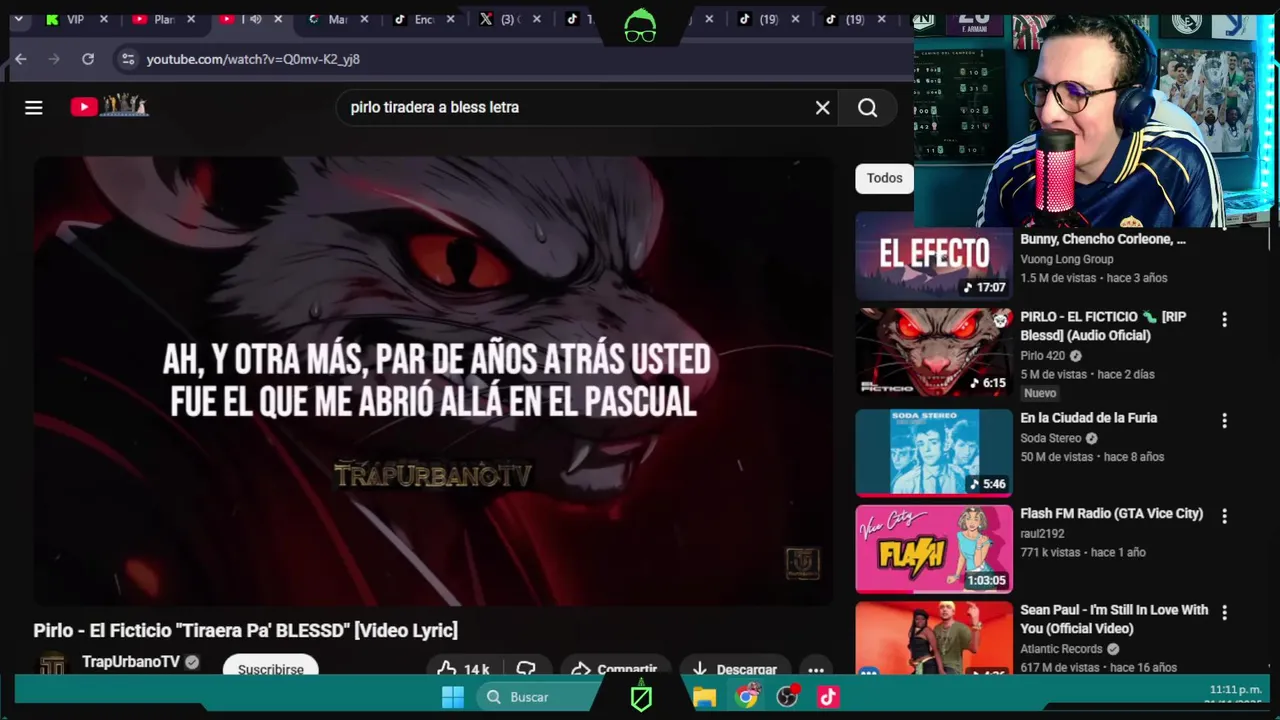Open the TrapUrbanoTV channel name
This screenshot has height=720, width=1280.
[130, 662]
